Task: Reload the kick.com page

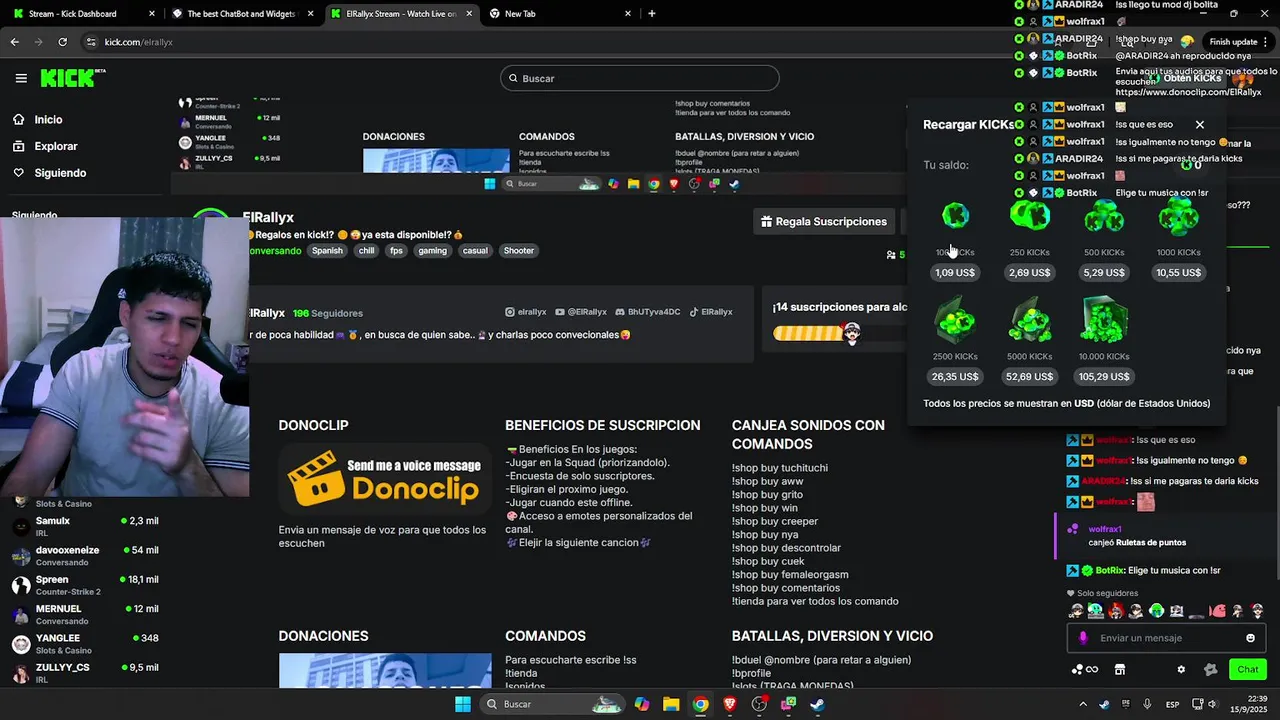Action: point(62,42)
